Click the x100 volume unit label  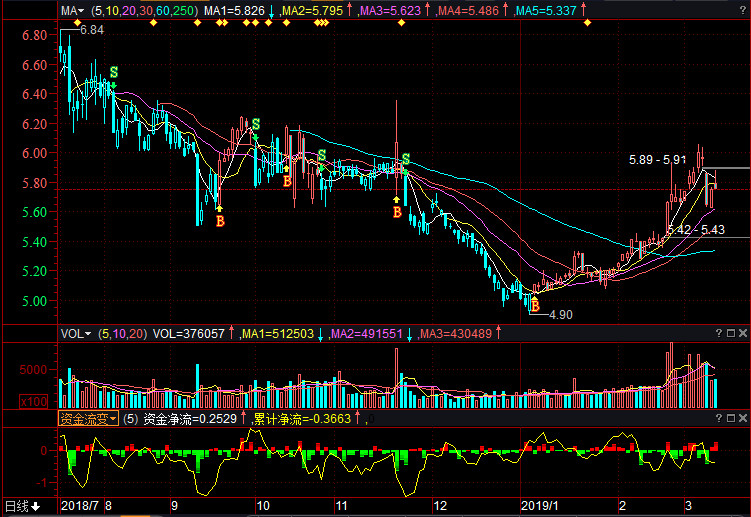35,400
